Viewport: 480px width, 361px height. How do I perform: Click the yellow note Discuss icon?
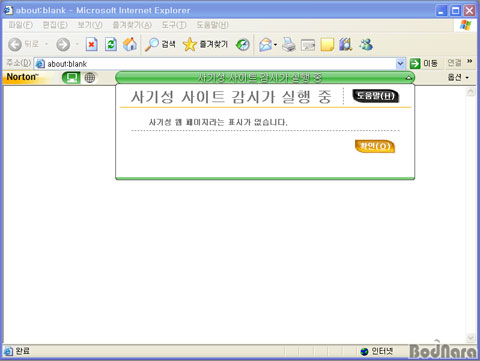tap(327, 44)
